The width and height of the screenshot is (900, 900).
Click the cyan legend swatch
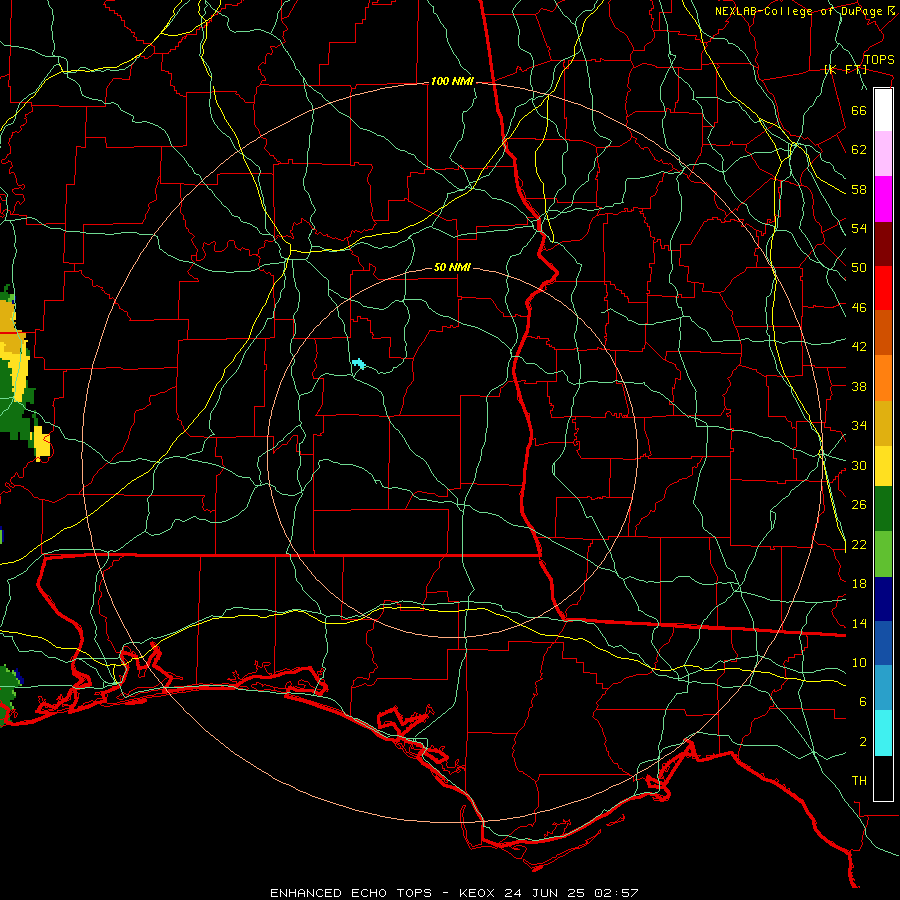(883, 733)
